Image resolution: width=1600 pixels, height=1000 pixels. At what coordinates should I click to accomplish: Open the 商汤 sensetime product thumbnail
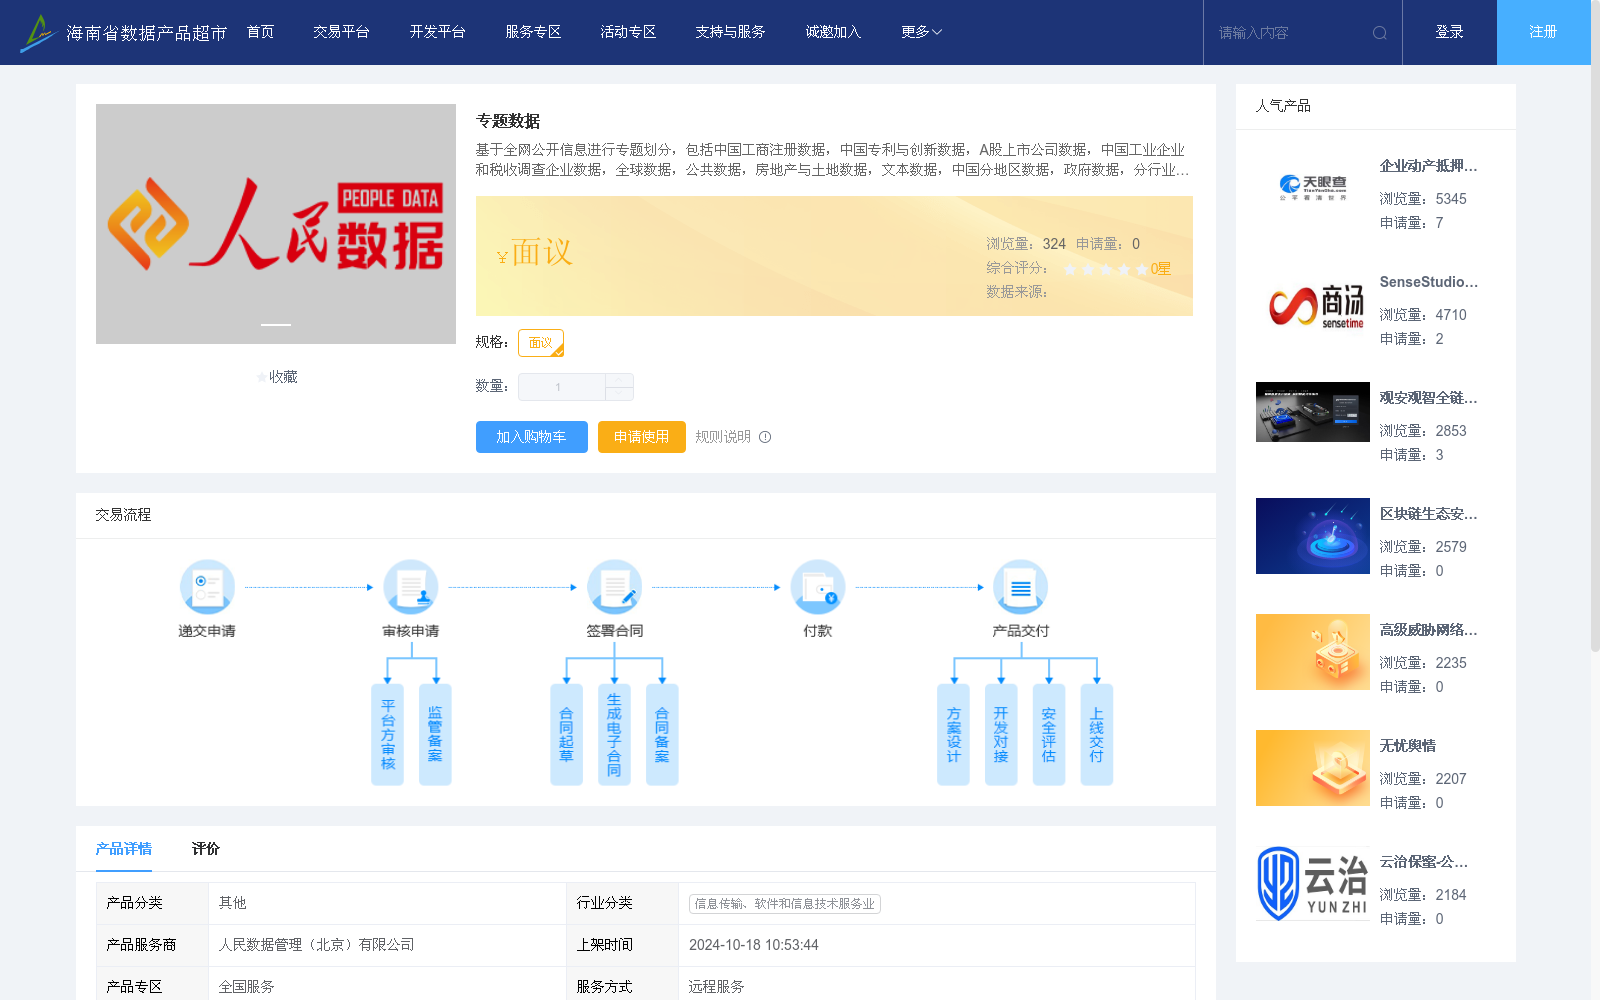pyautogui.click(x=1313, y=304)
